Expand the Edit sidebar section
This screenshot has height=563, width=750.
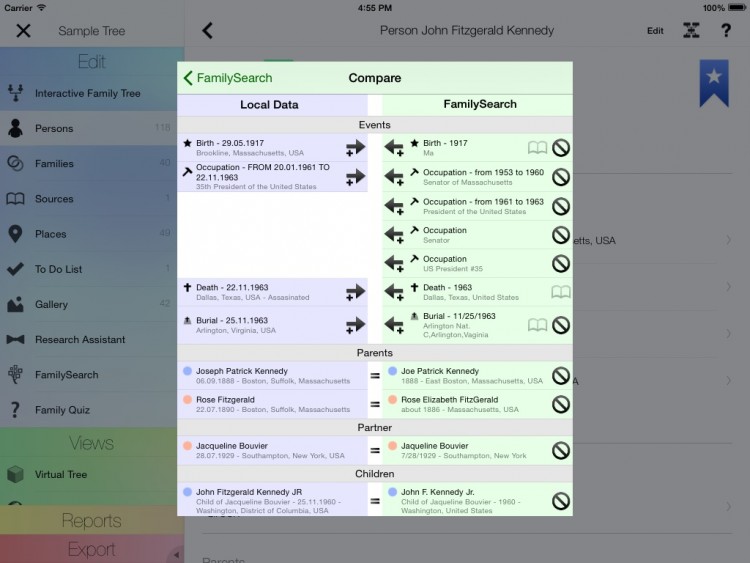pyautogui.click(x=92, y=62)
